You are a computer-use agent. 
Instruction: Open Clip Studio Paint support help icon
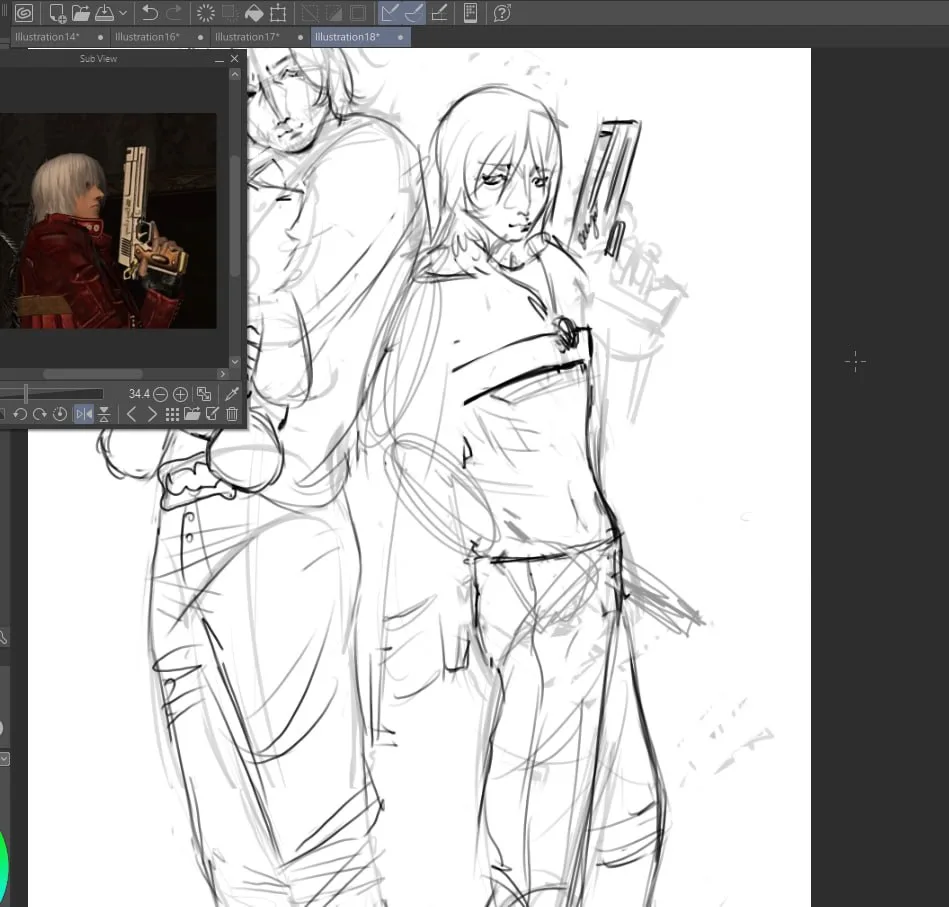pyautogui.click(x=502, y=13)
